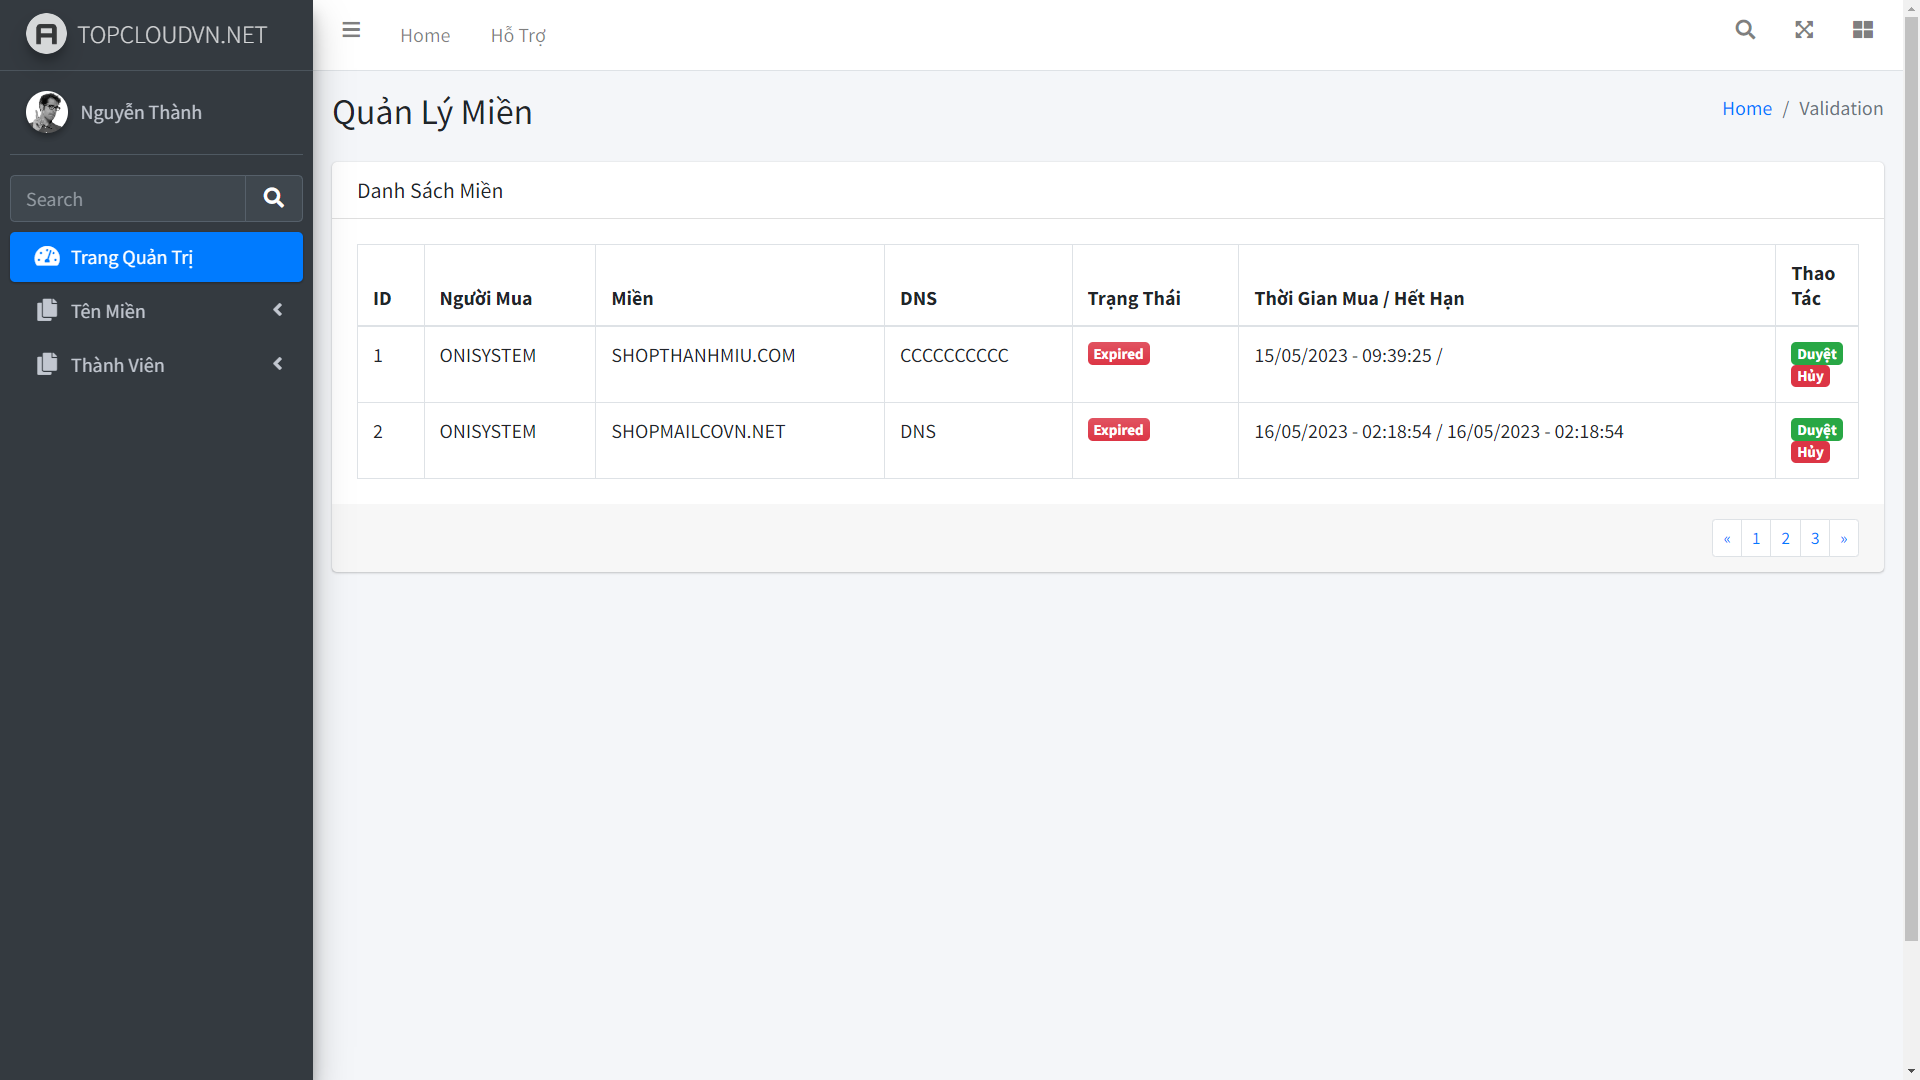
Task: Click the fullscreen expand arrows icon
Action: (1804, 30)
